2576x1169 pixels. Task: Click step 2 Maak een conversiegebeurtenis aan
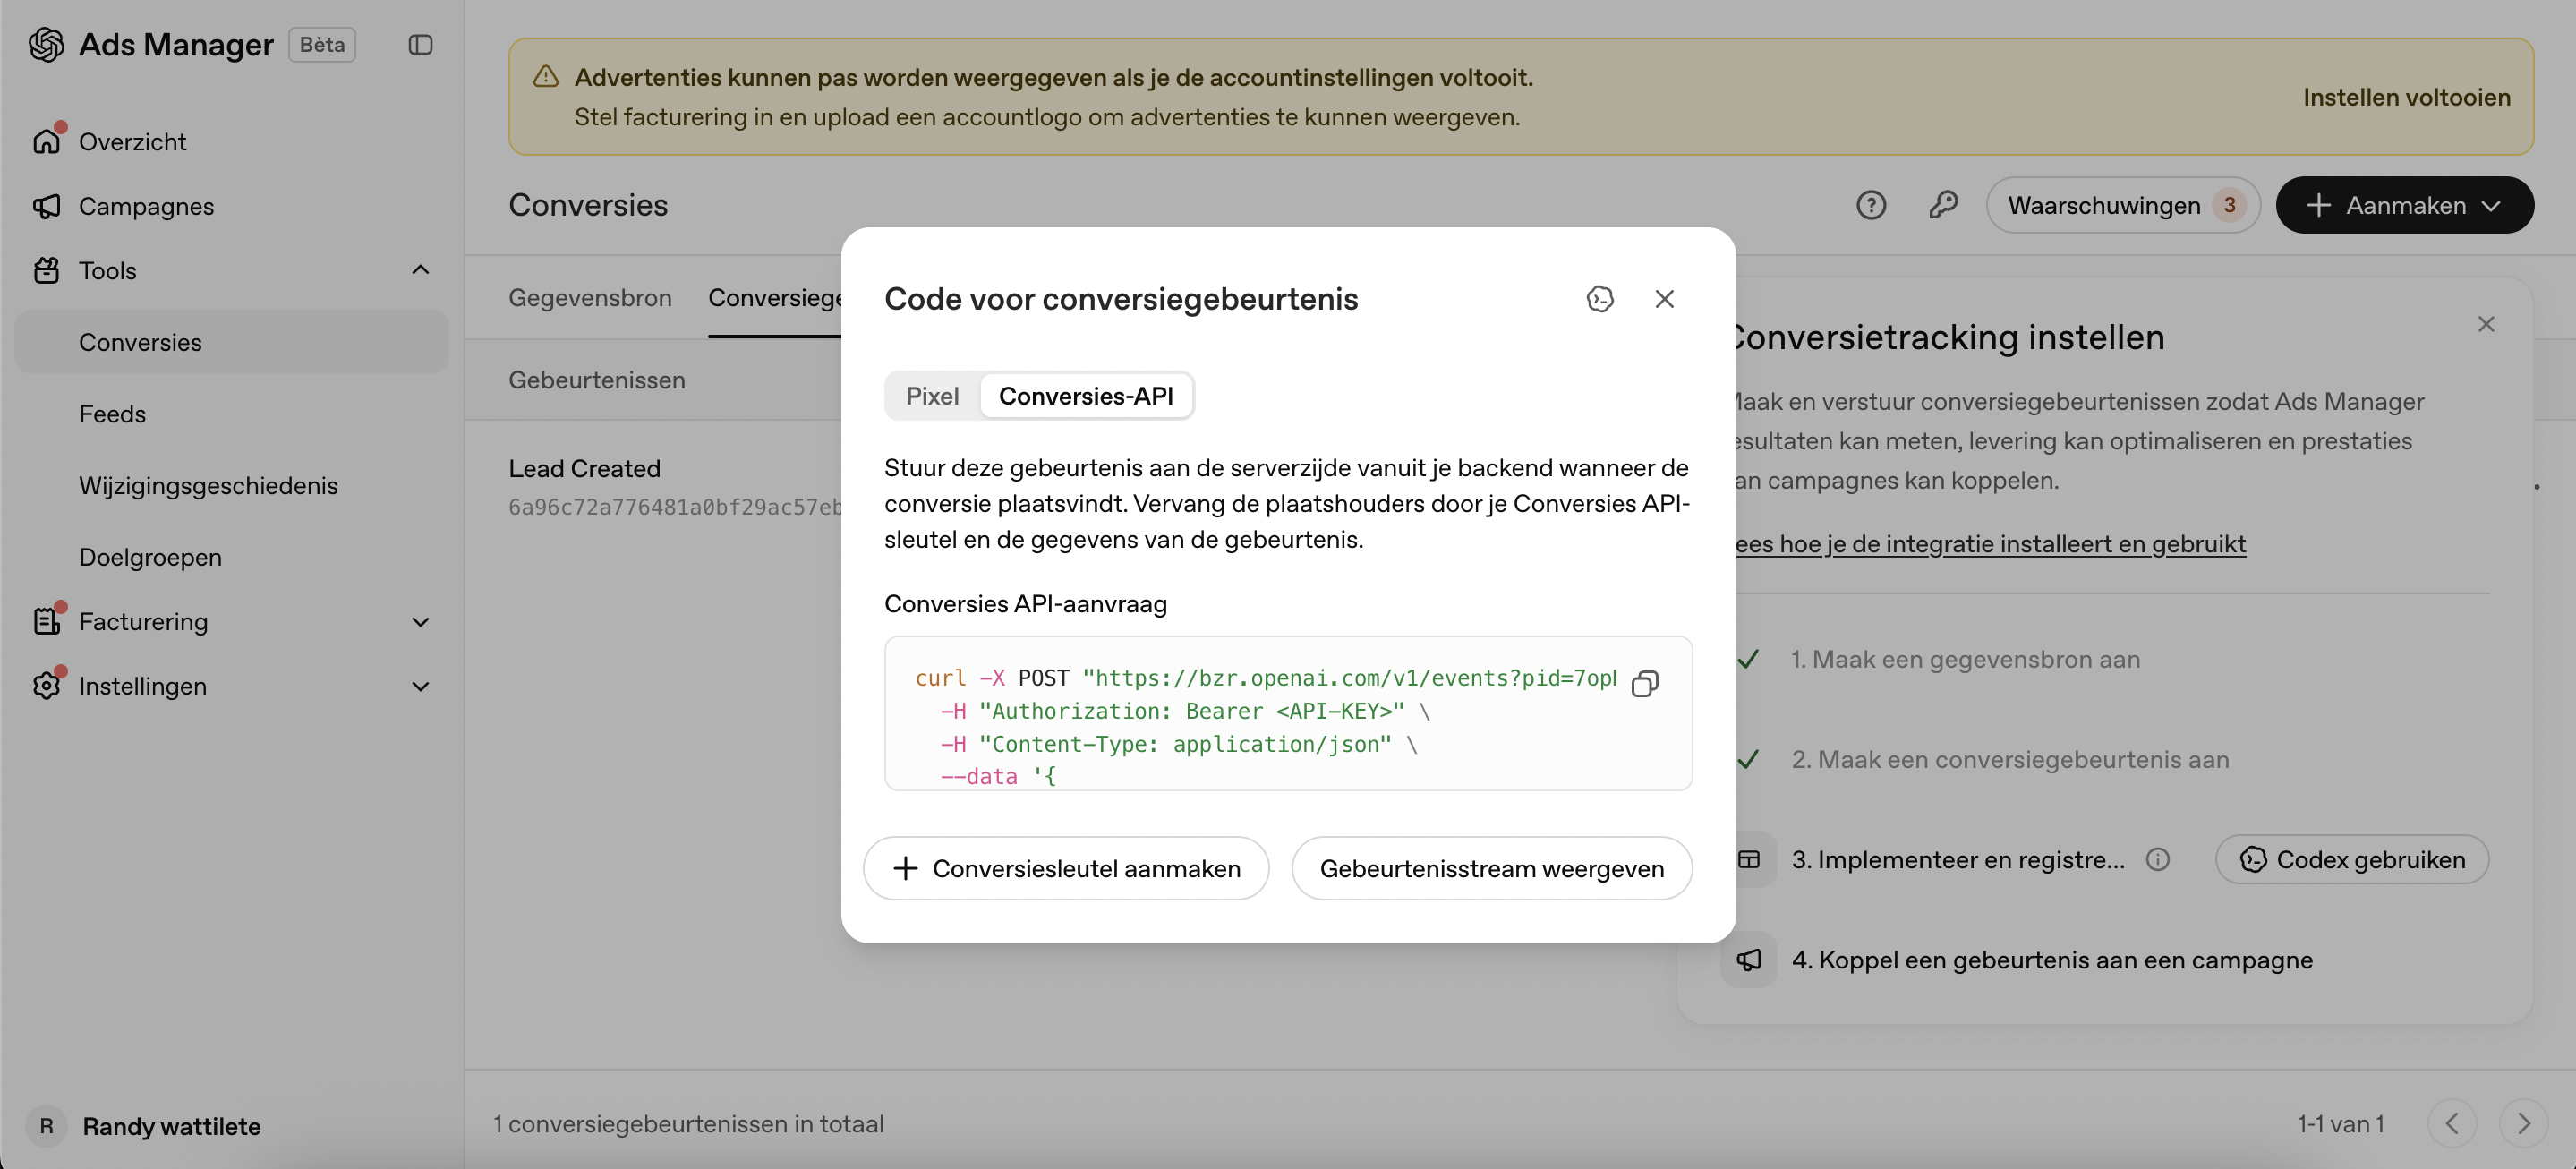click(x=2009, y=759)
